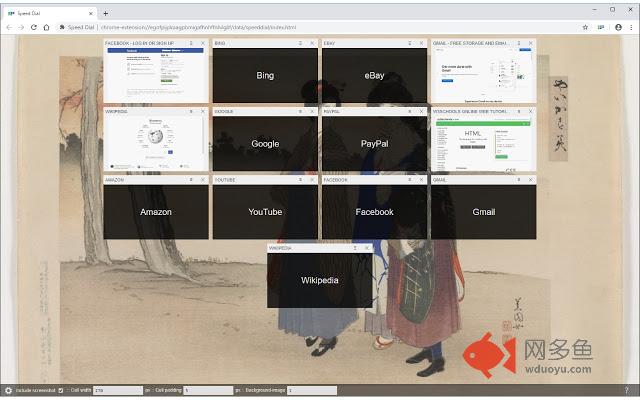Image resolution: width=640 pixels, height=400 pixels.
Task: Reload the Speed Dial page
Action: coord(34,27)
